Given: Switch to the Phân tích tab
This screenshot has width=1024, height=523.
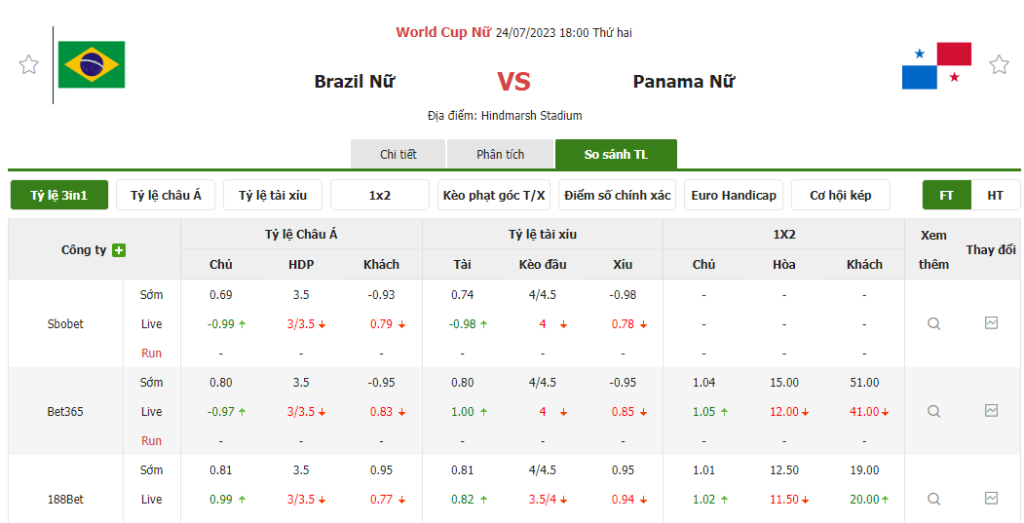Looking at the screenshot, I should click(500, 154).
